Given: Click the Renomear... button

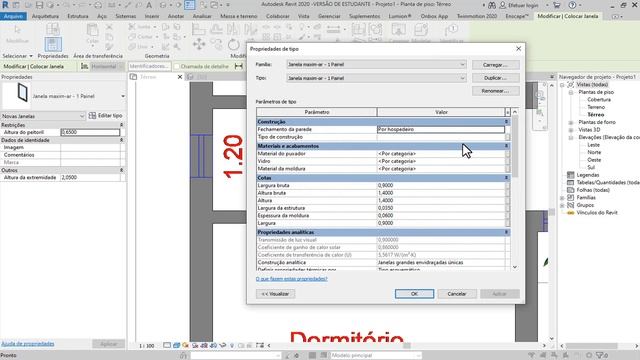Looking at the screenshot, I should [496, 91].
